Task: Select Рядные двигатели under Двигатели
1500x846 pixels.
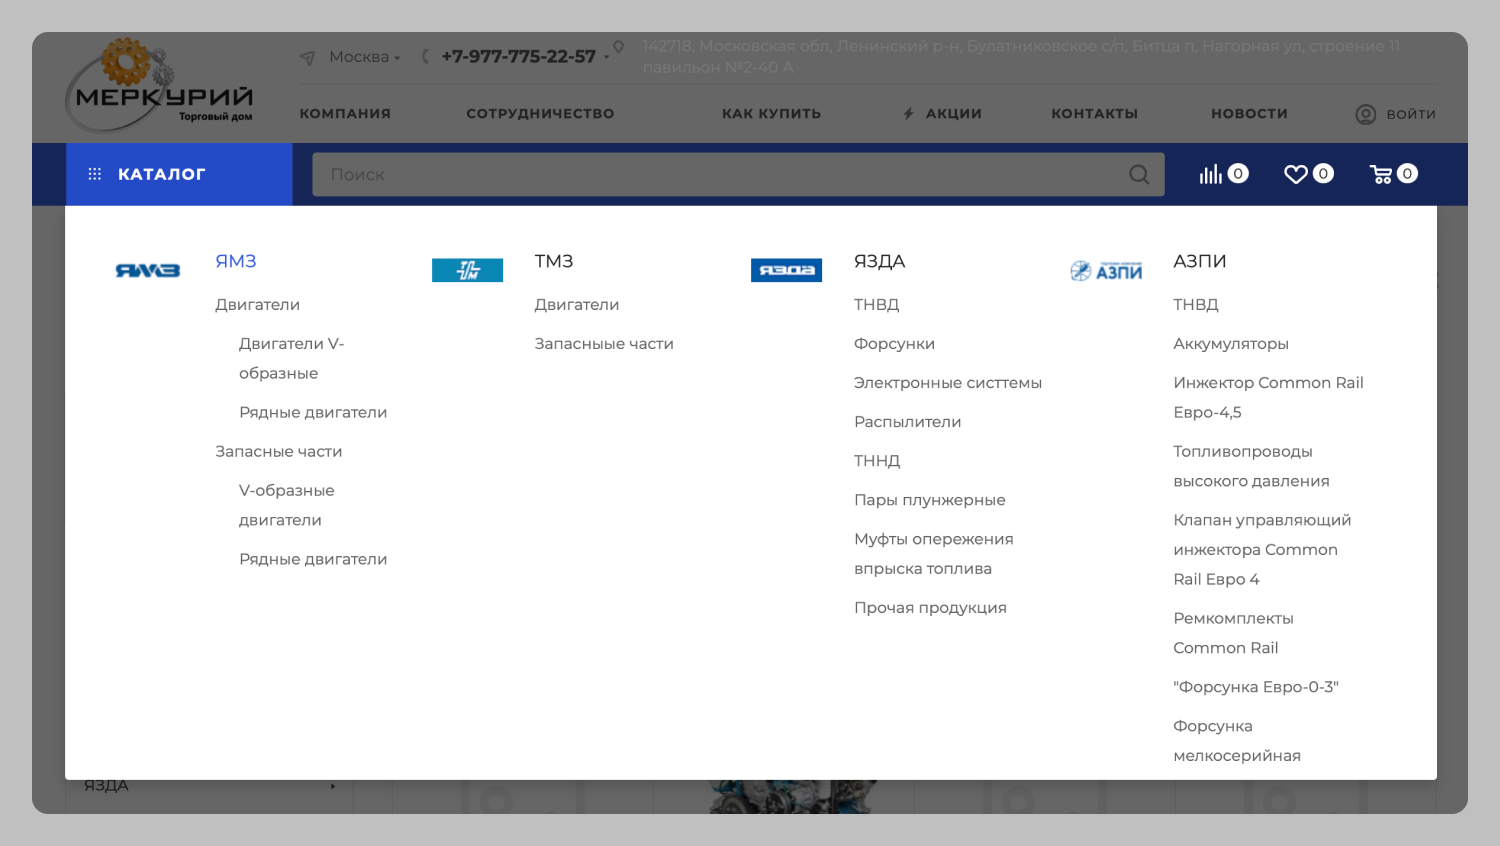Action: click(x=313, y=412)
